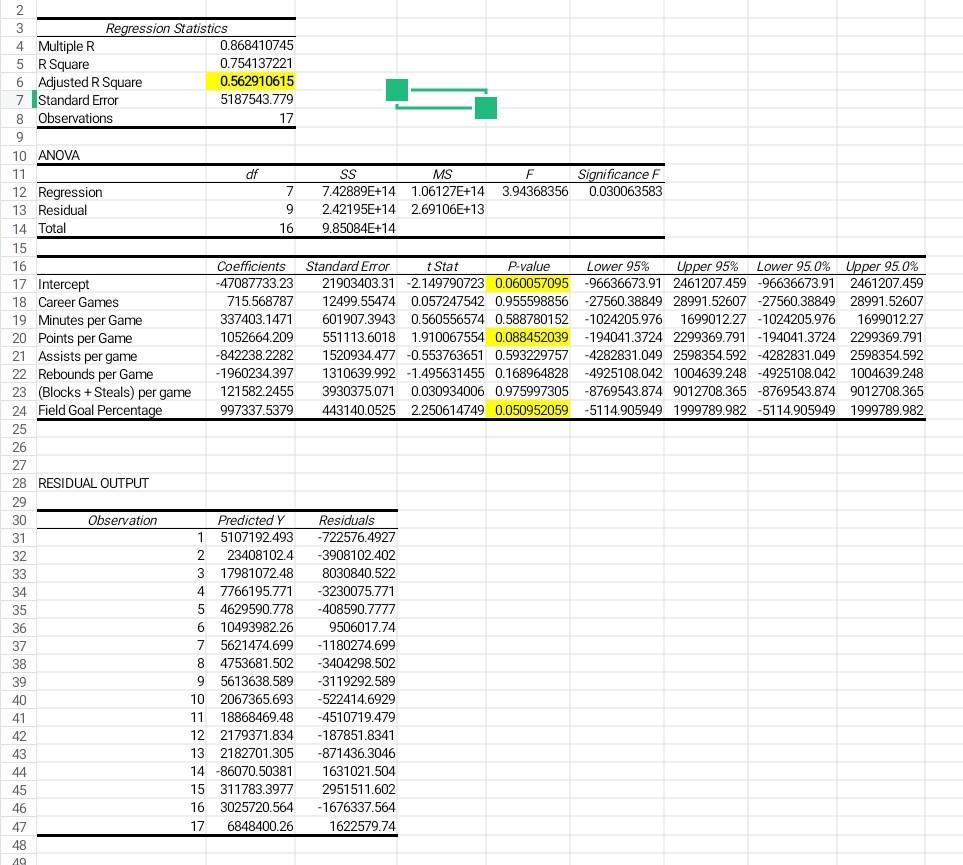963x865 pixels.
Task: Select the highlighted Adjusted R Square value
Action: tap(251, 82)
